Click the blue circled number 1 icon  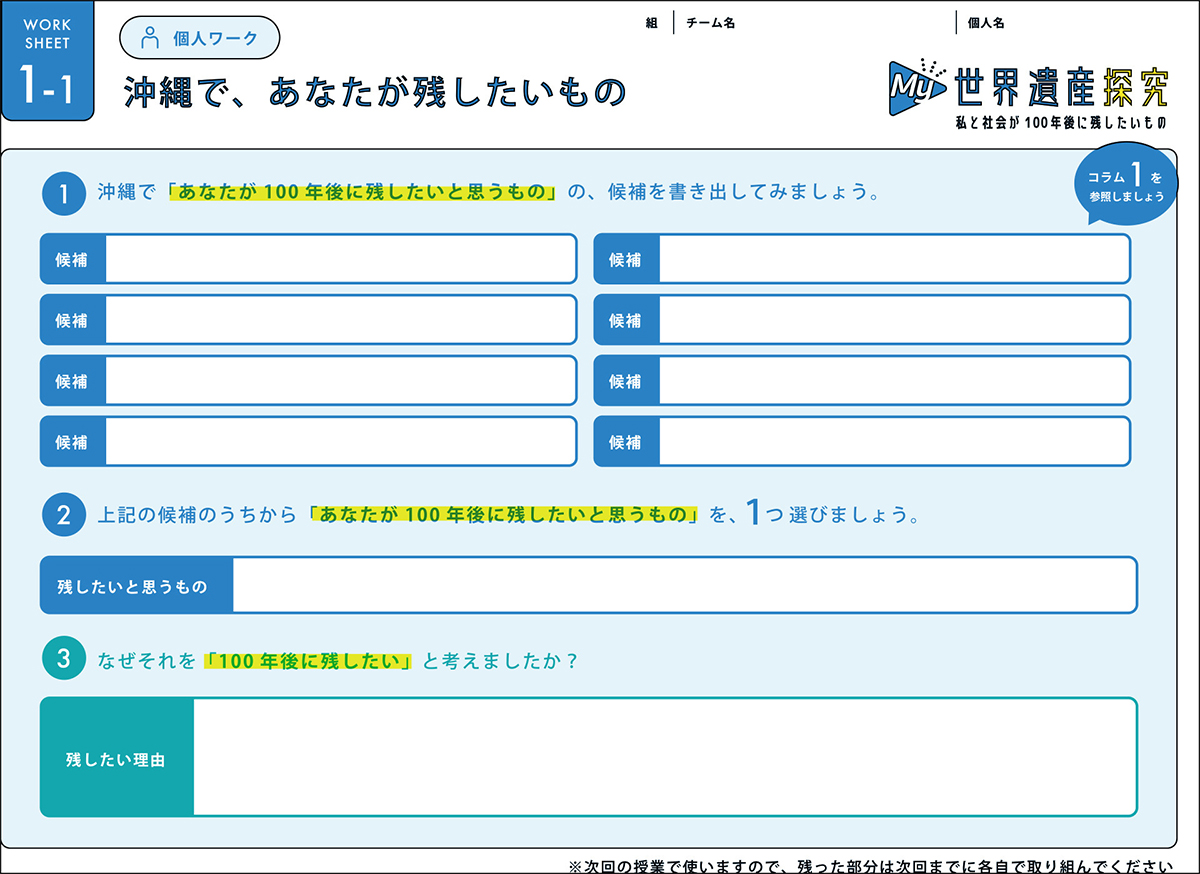[64, 194]
